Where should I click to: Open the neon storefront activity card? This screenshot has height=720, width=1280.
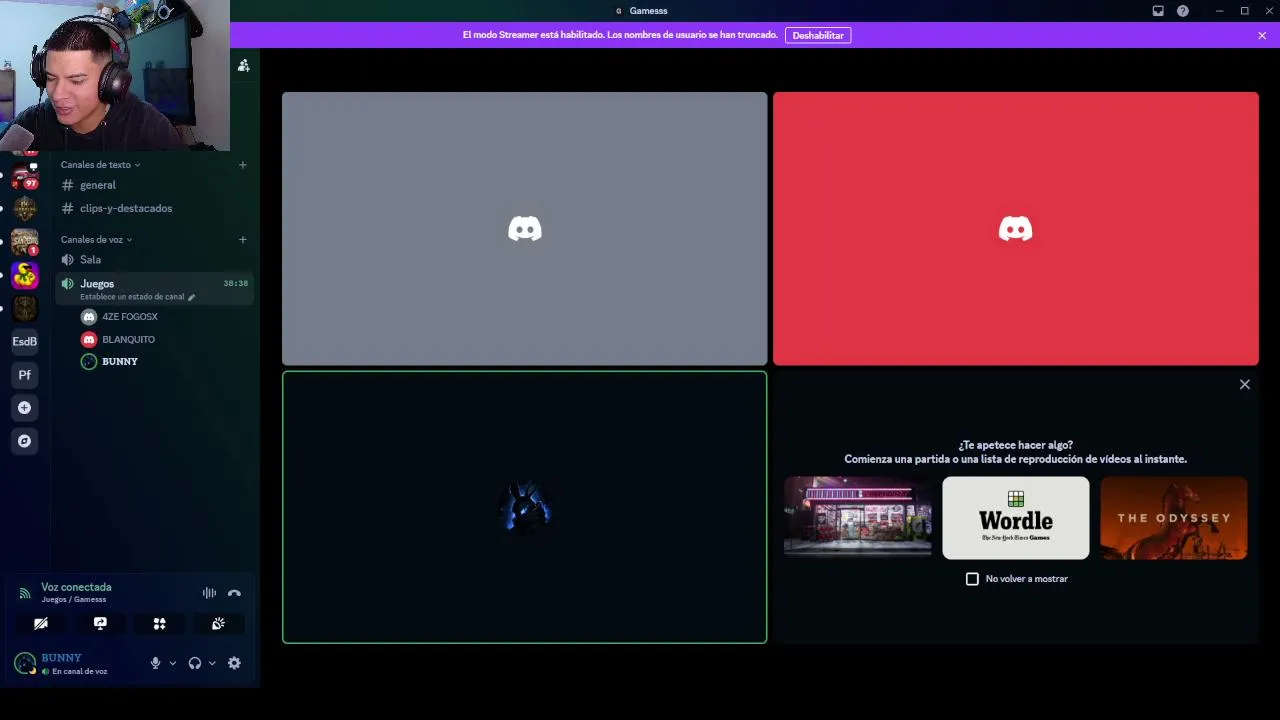pos(857,518)
